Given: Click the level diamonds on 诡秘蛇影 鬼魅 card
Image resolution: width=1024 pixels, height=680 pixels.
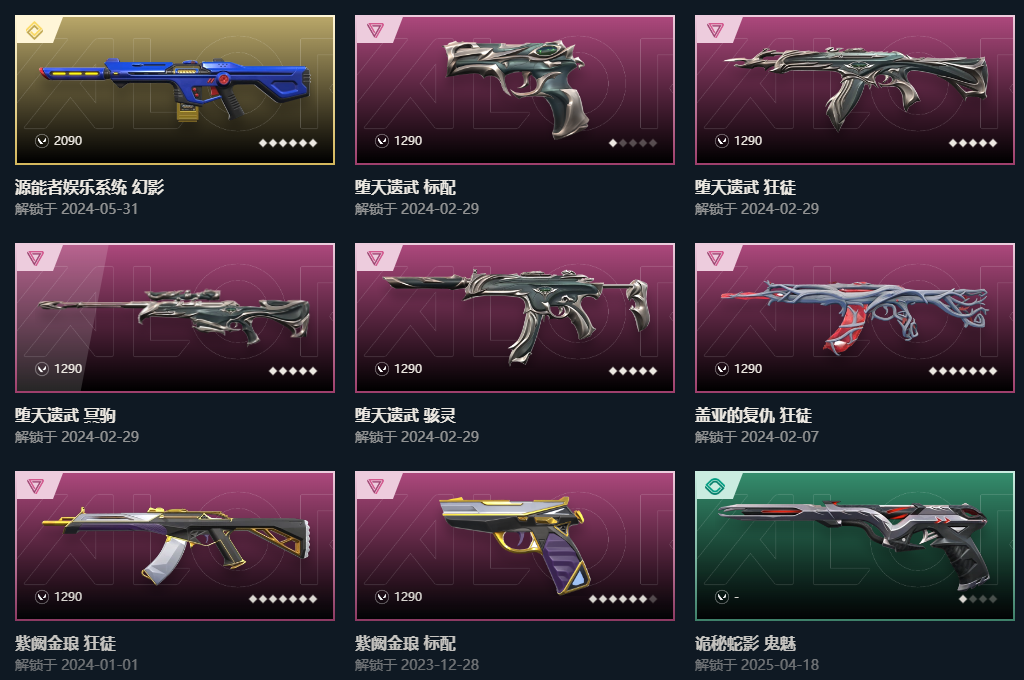Looking at the screenshot, I should click(x=978, y=598).
